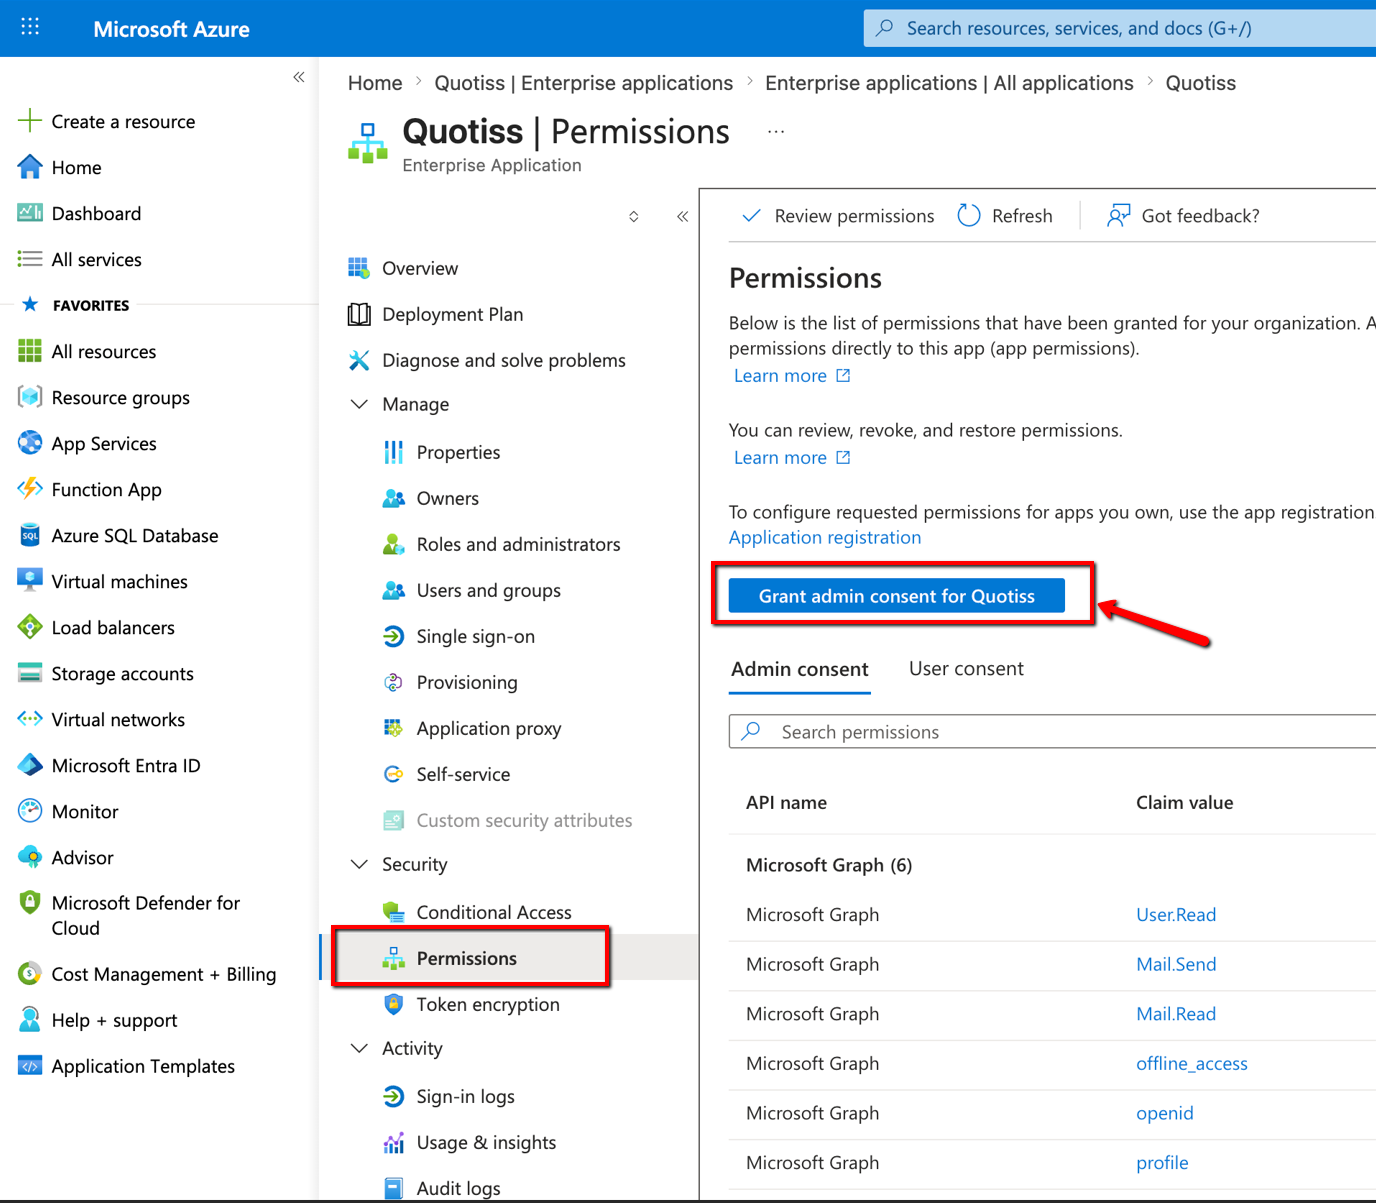Collapse the Manage section chevron

[359, 404]
